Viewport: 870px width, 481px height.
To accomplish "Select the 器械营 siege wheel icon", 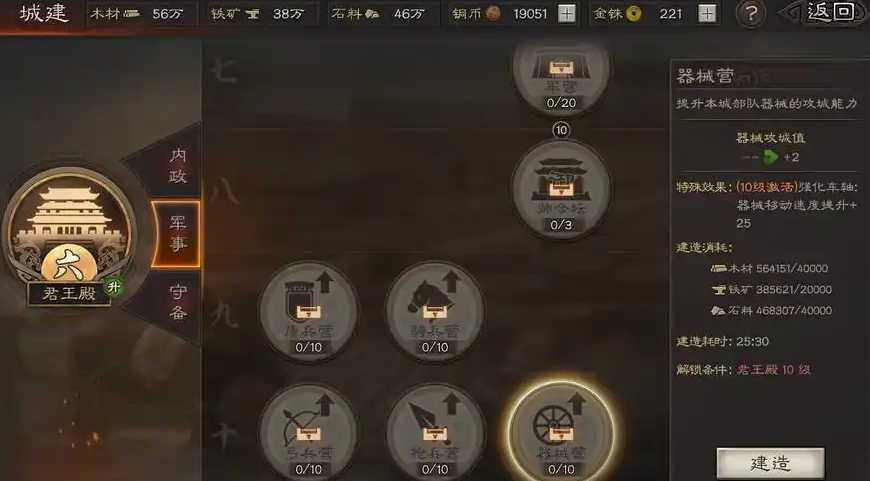I will (561, 433).
